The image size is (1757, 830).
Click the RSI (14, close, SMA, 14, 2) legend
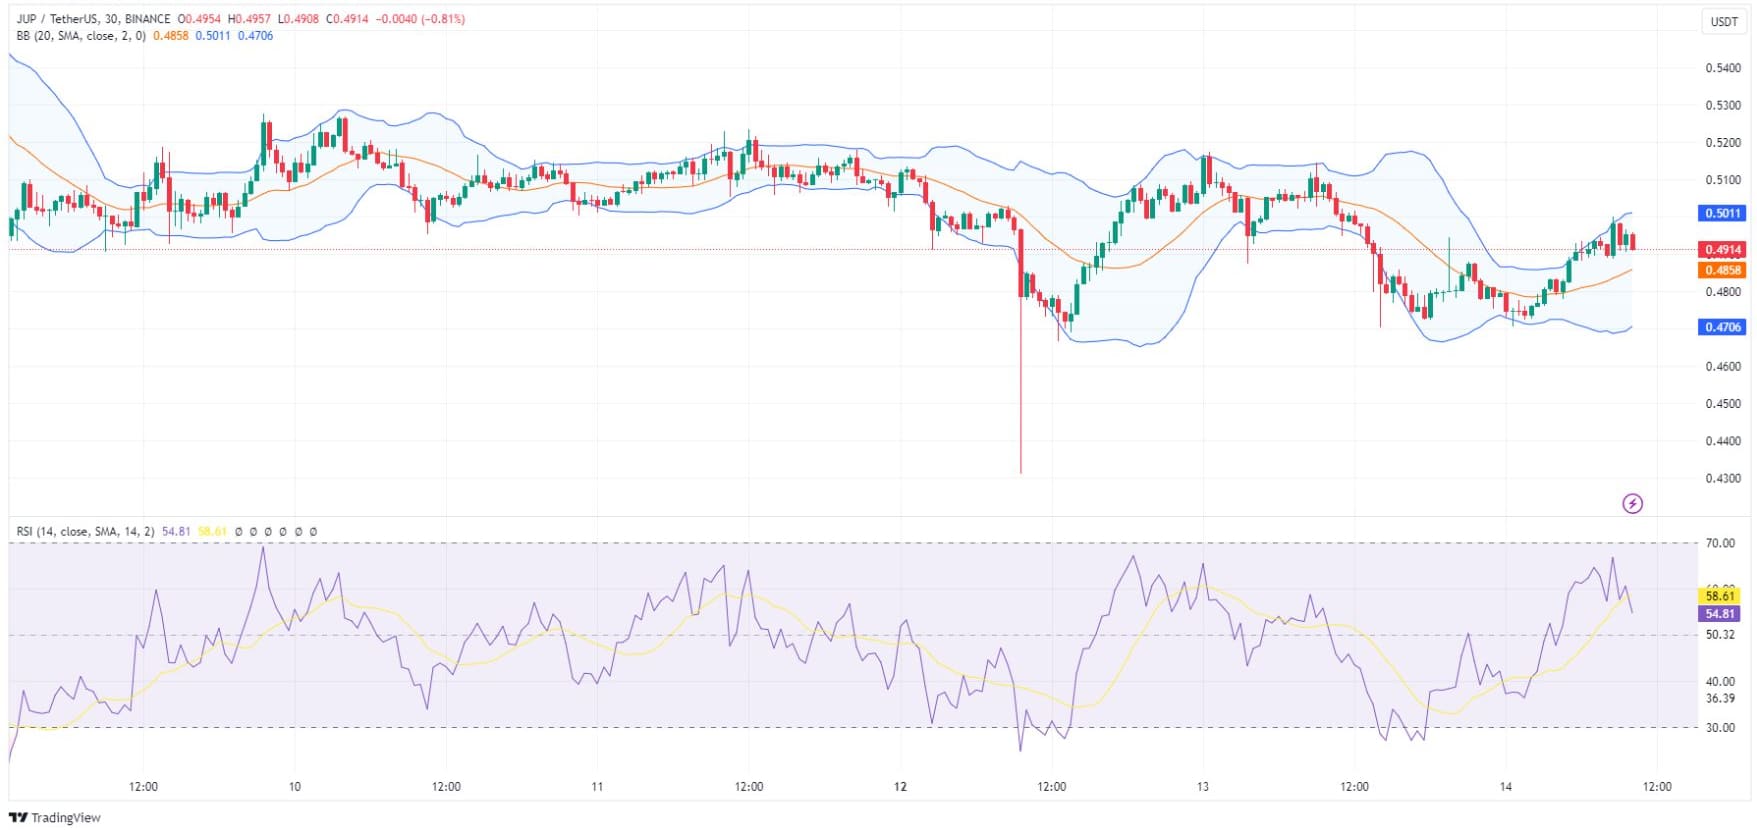pos(85,531)
